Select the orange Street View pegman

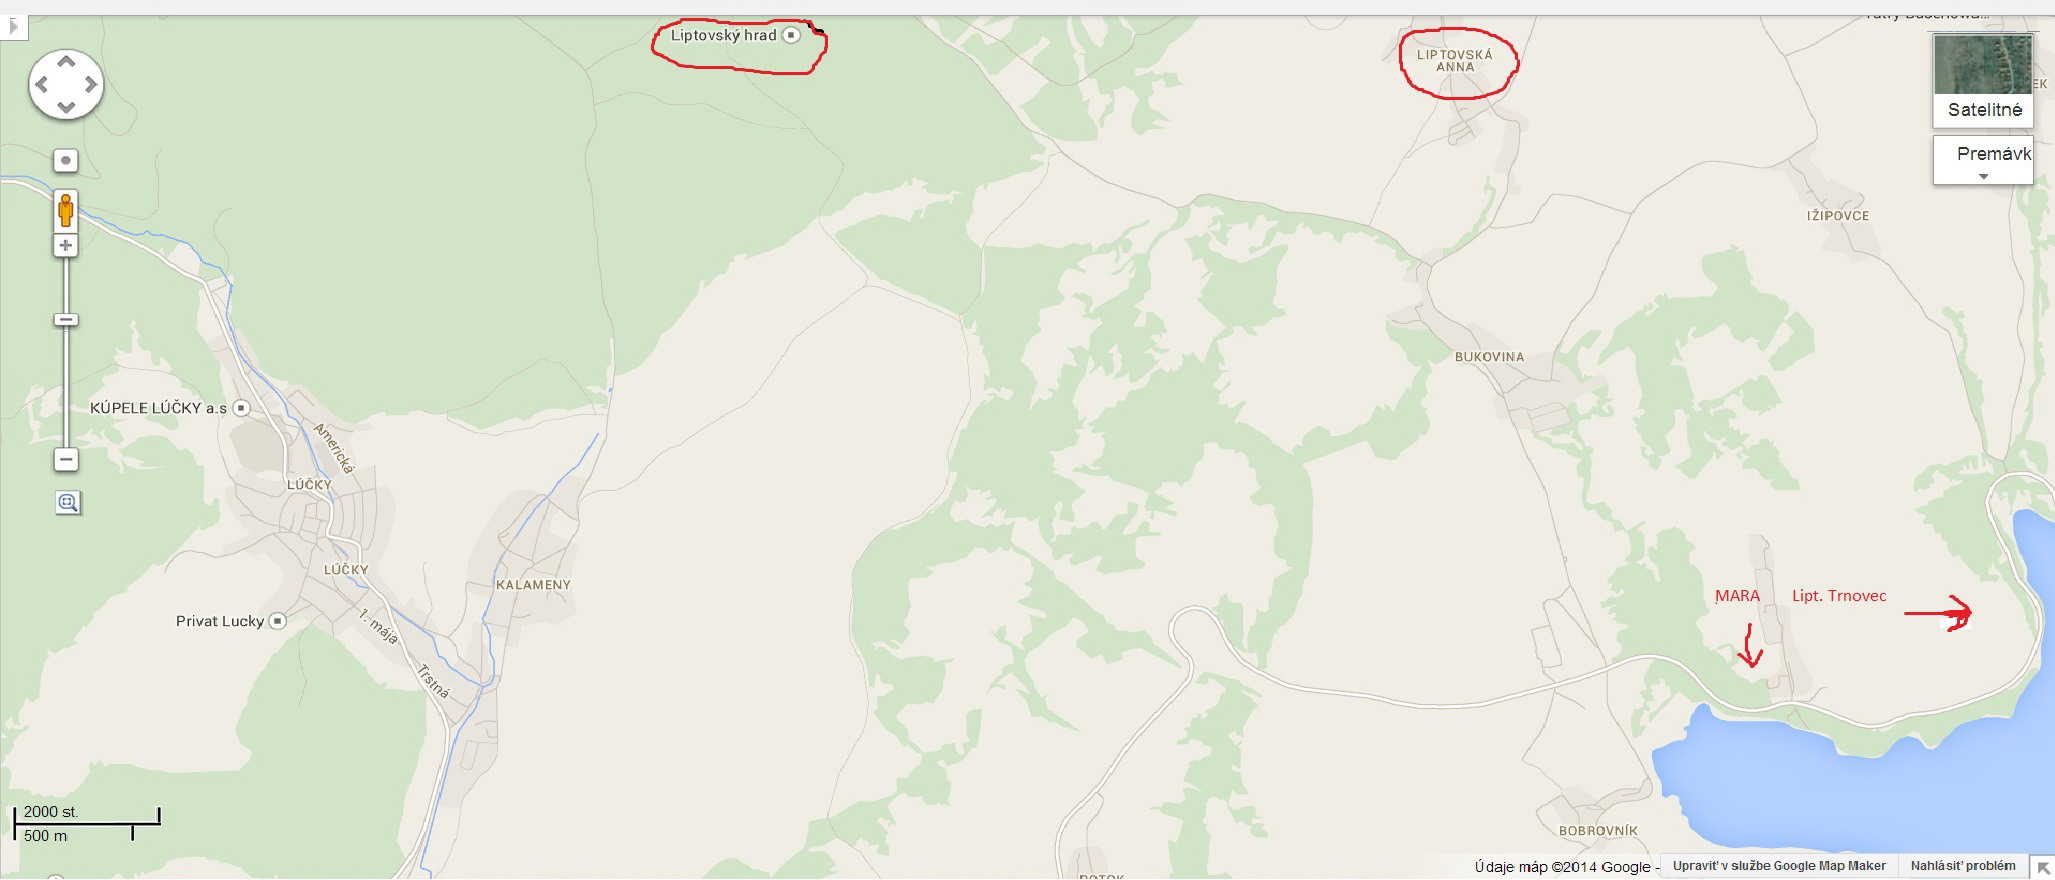pyautogui.click(x=66, y=210)
